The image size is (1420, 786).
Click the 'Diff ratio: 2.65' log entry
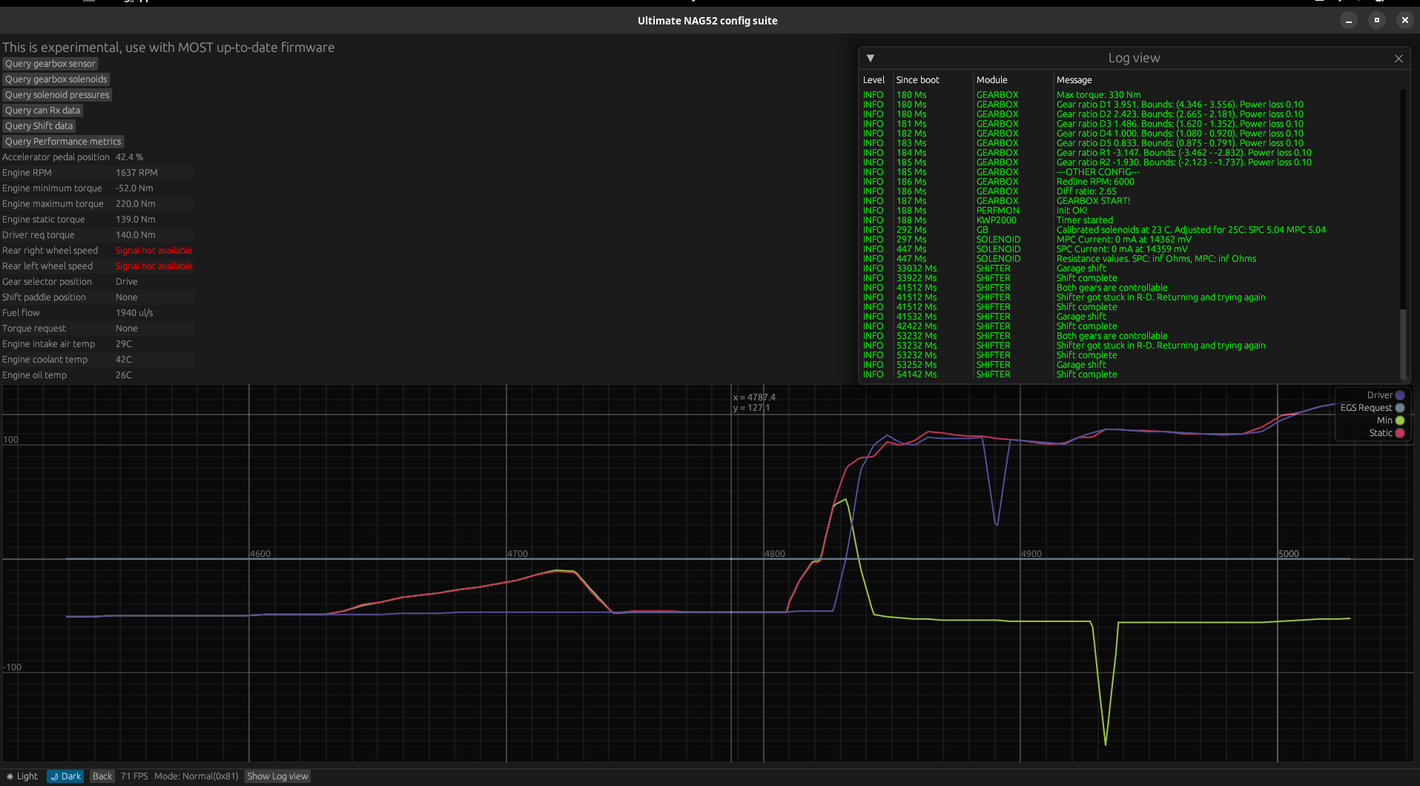pyautogui.click(x=1087, y=191)
